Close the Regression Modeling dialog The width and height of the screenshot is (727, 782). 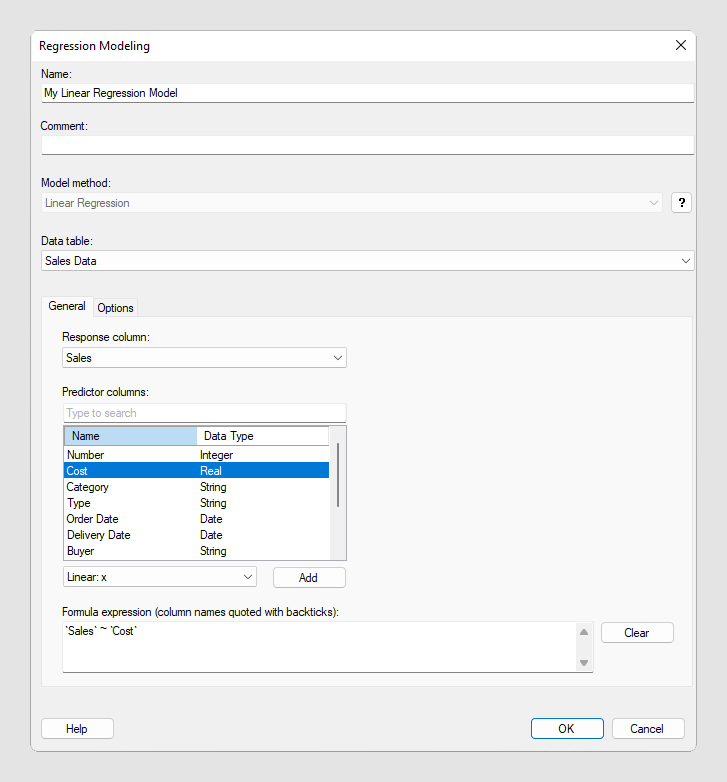point(681,45)
